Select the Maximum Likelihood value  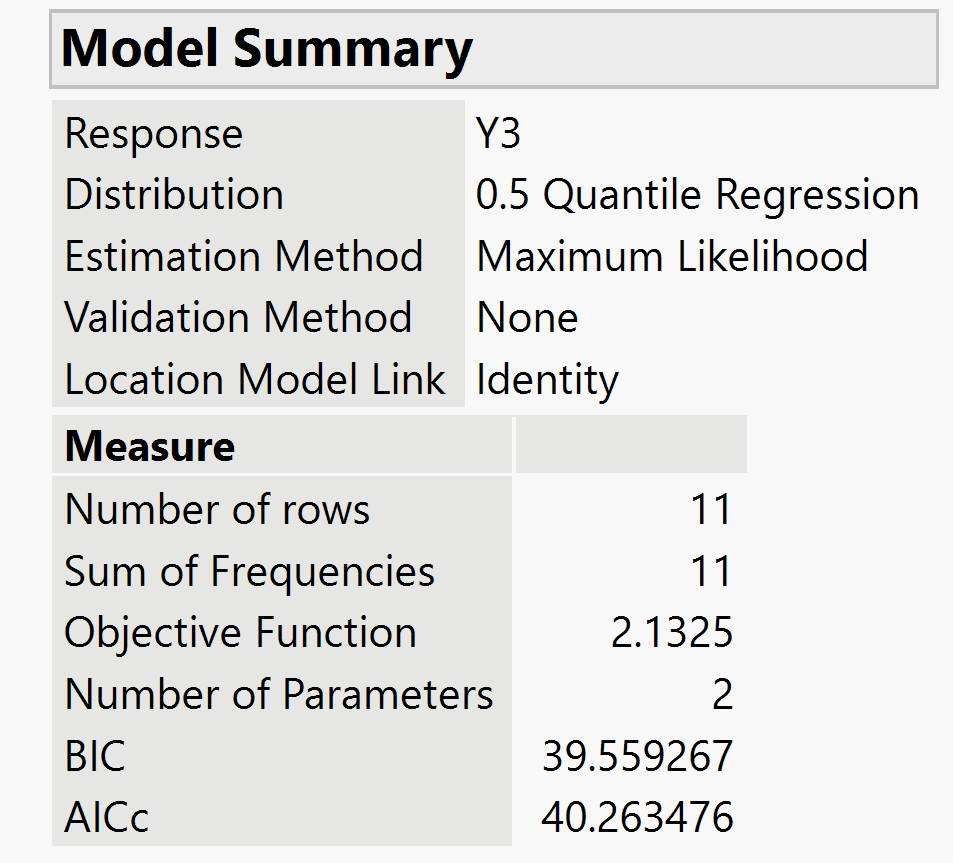(672, 257)
